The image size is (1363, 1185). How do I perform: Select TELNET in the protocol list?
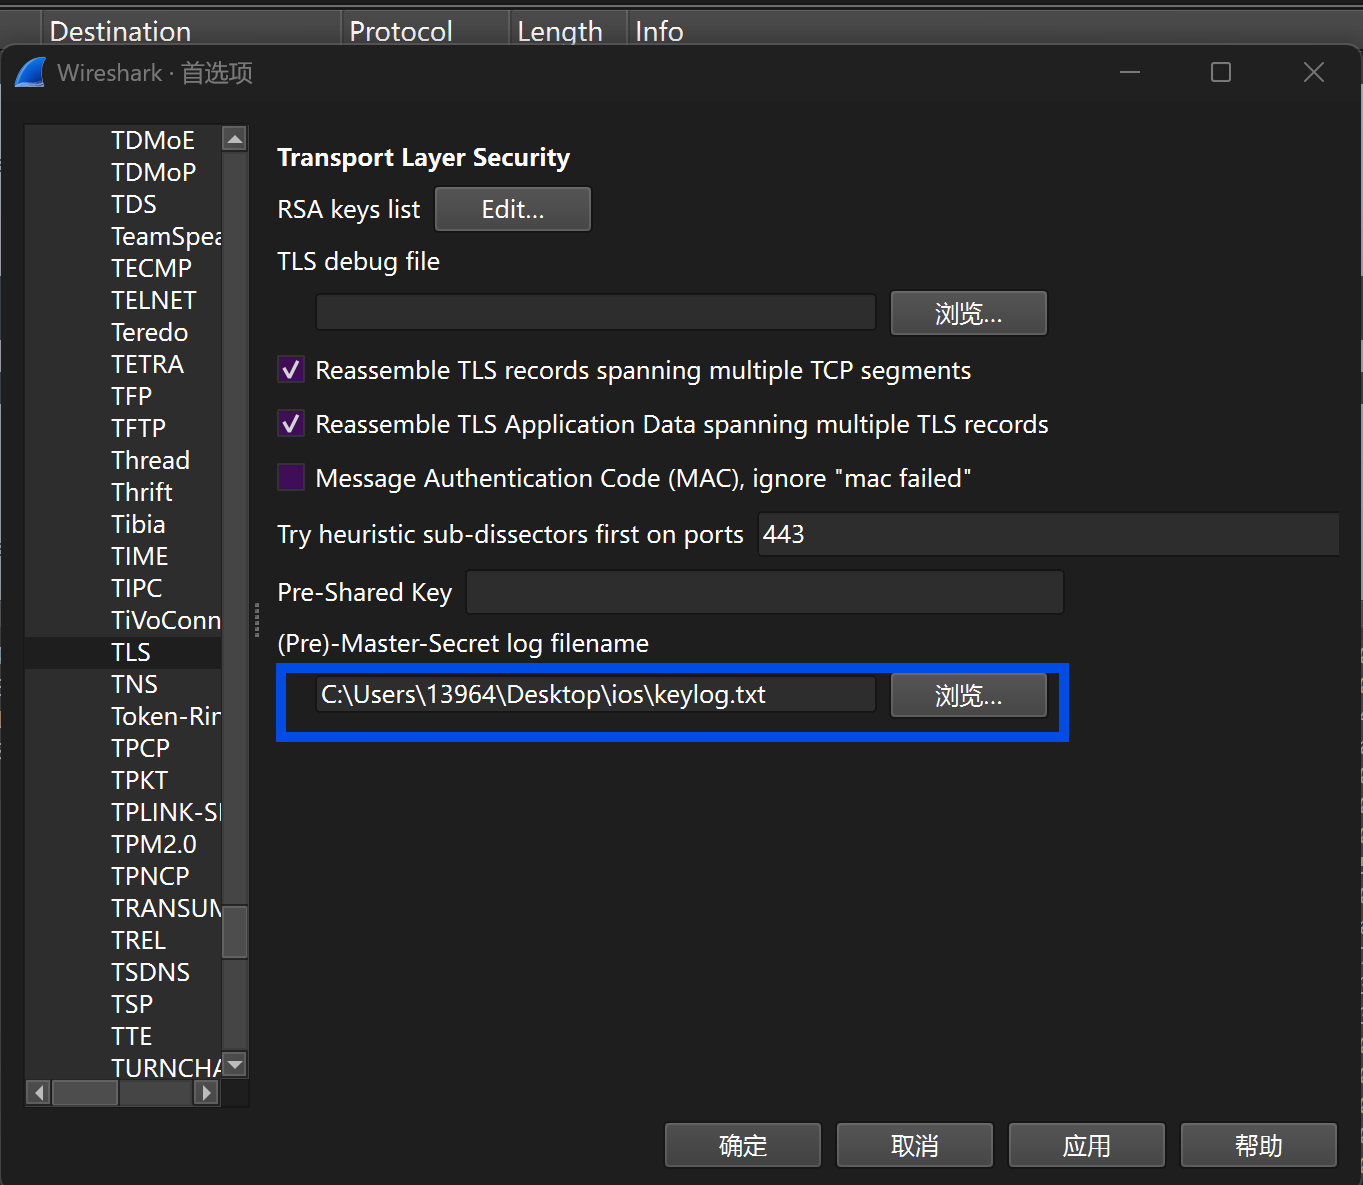(154, 300)
